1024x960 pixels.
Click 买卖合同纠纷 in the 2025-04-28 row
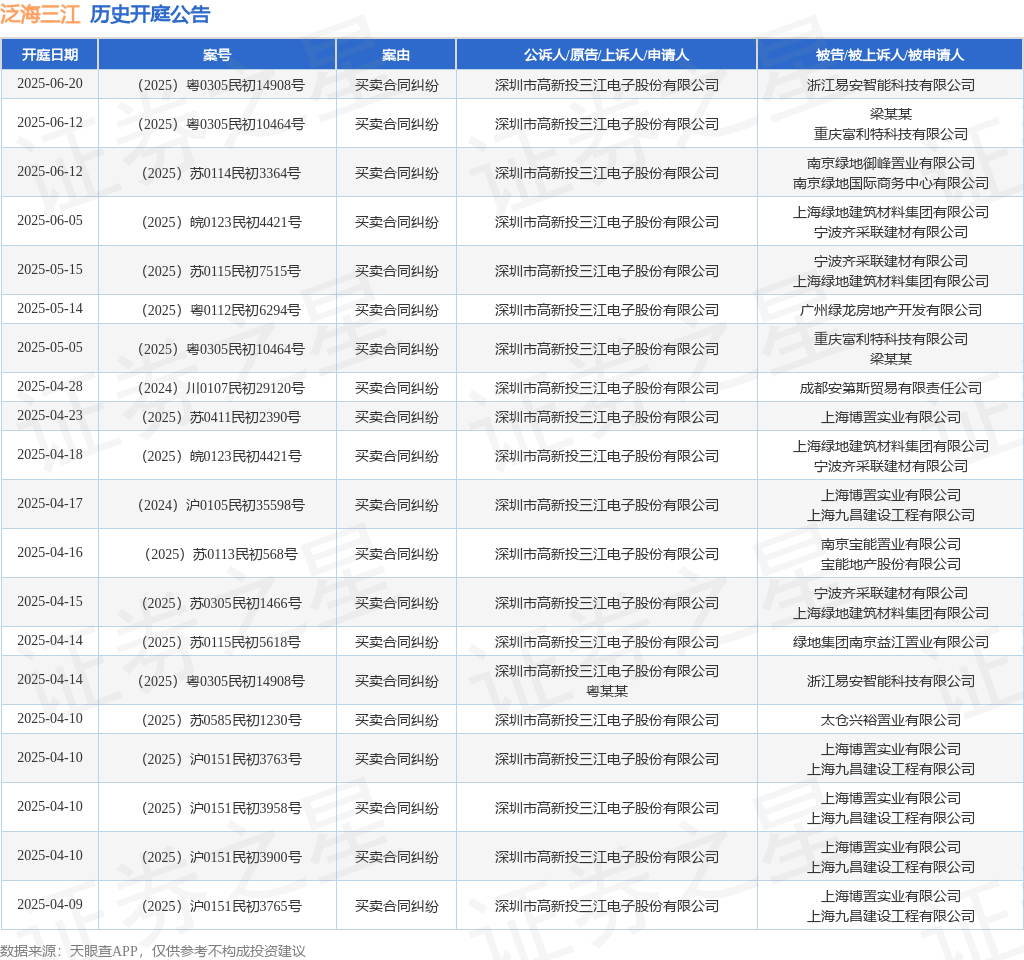[x=396, y=388]
